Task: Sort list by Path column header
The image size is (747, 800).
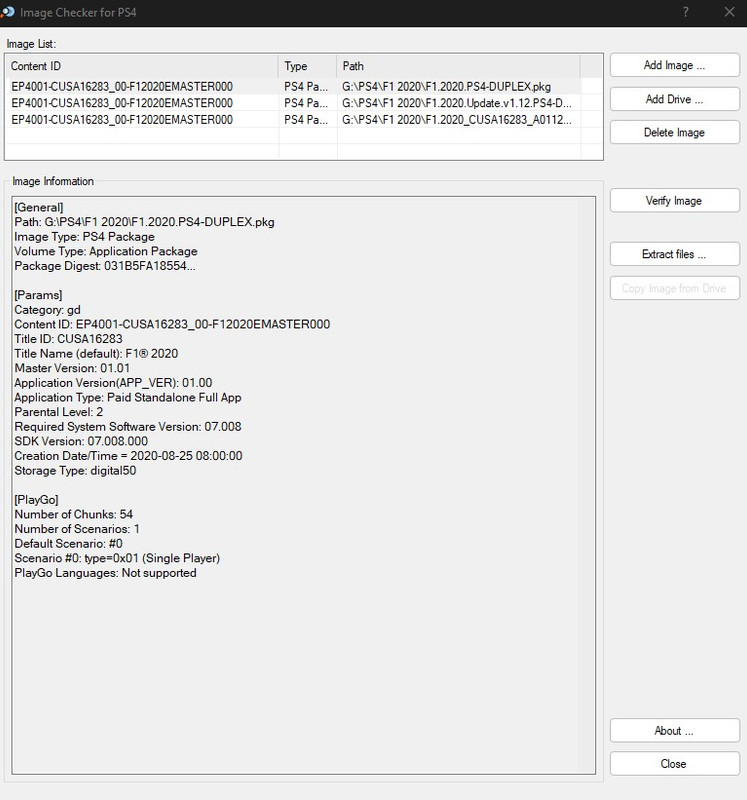Action: coord(458,66)
